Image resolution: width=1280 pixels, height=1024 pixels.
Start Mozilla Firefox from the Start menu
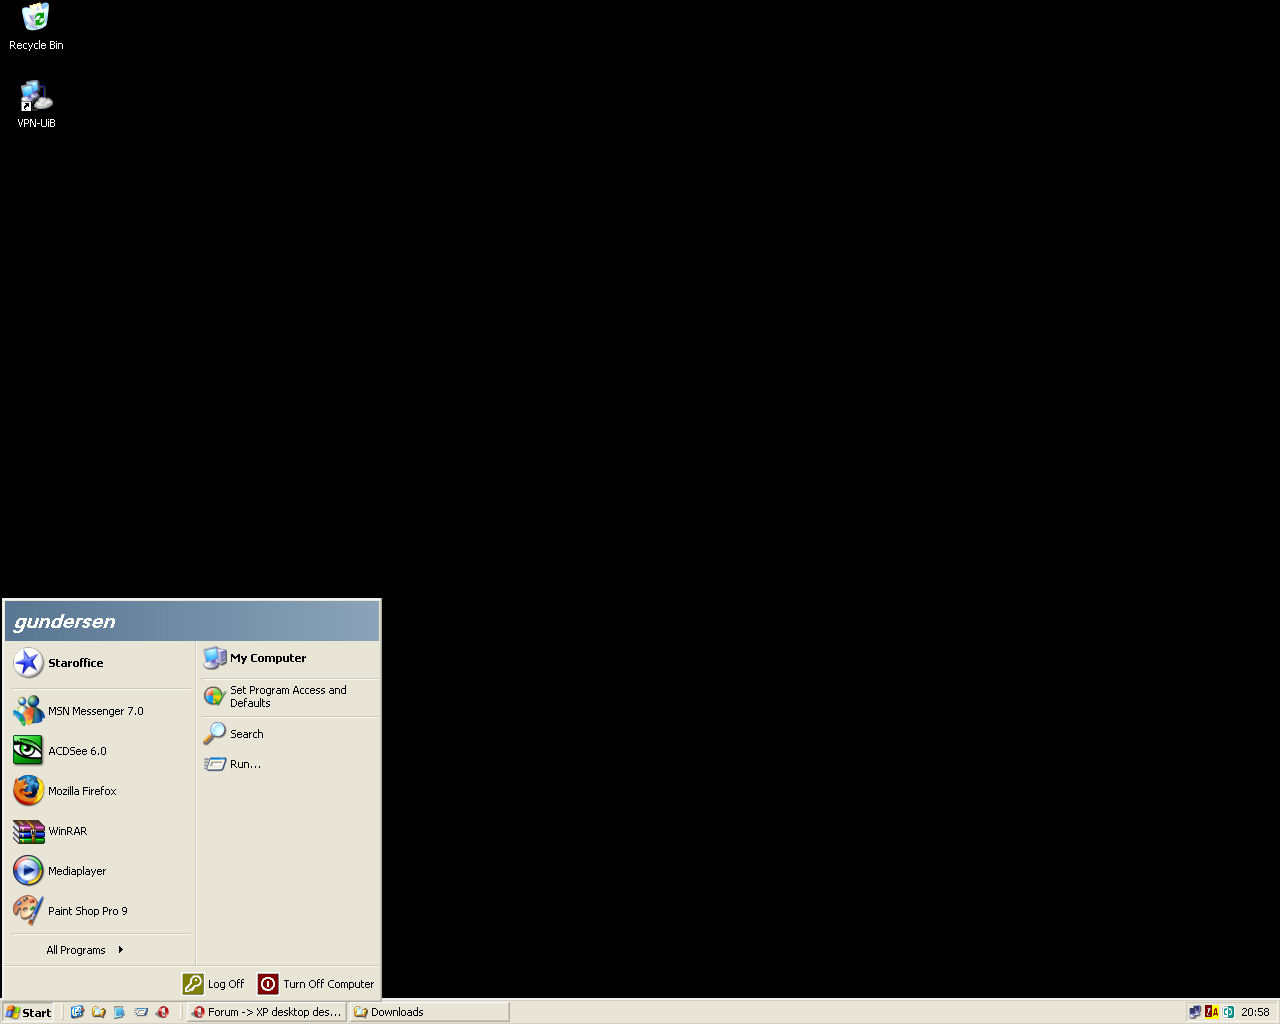[101, 791]
